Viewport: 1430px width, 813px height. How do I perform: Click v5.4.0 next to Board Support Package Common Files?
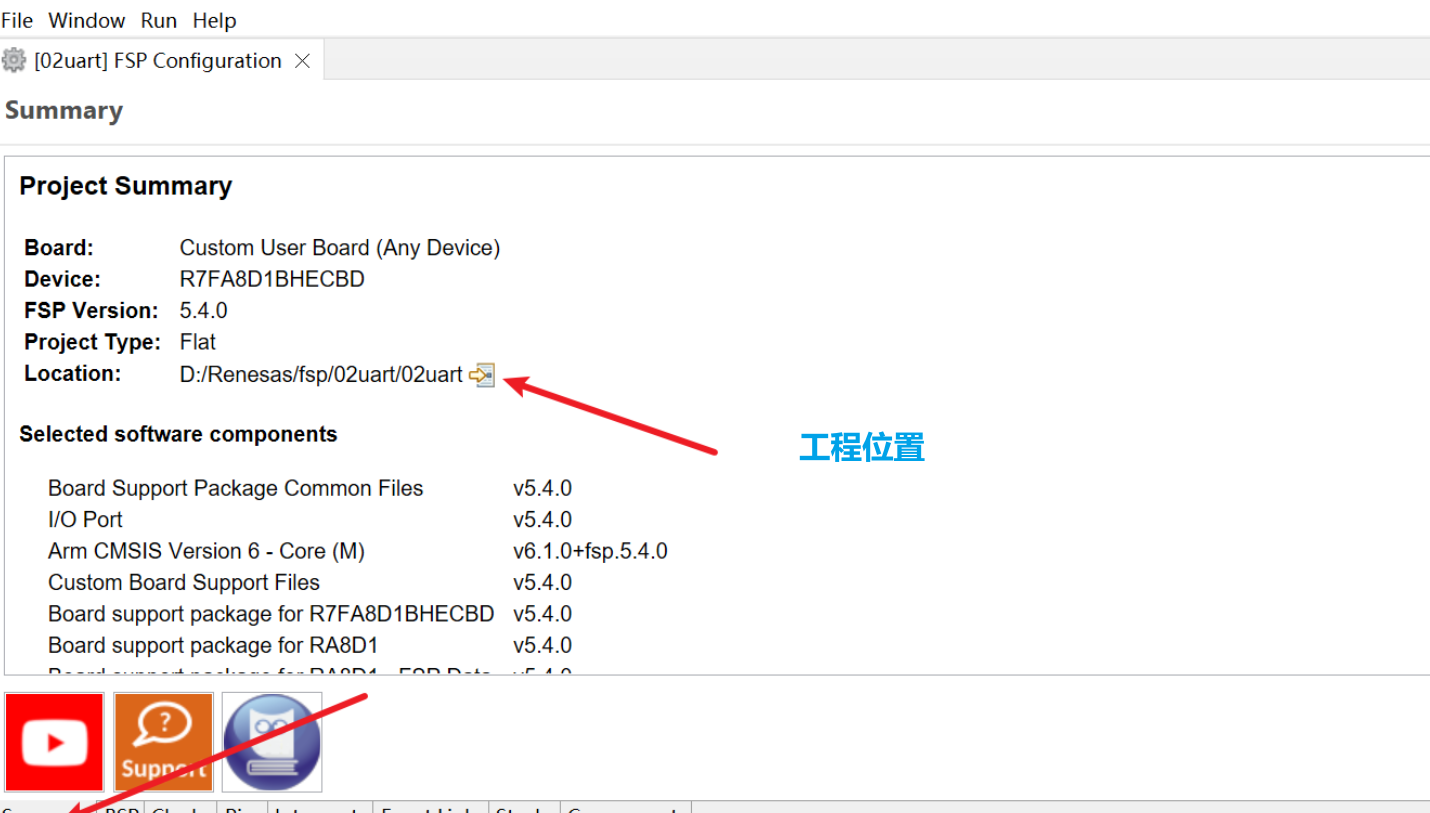pos(542,488)
